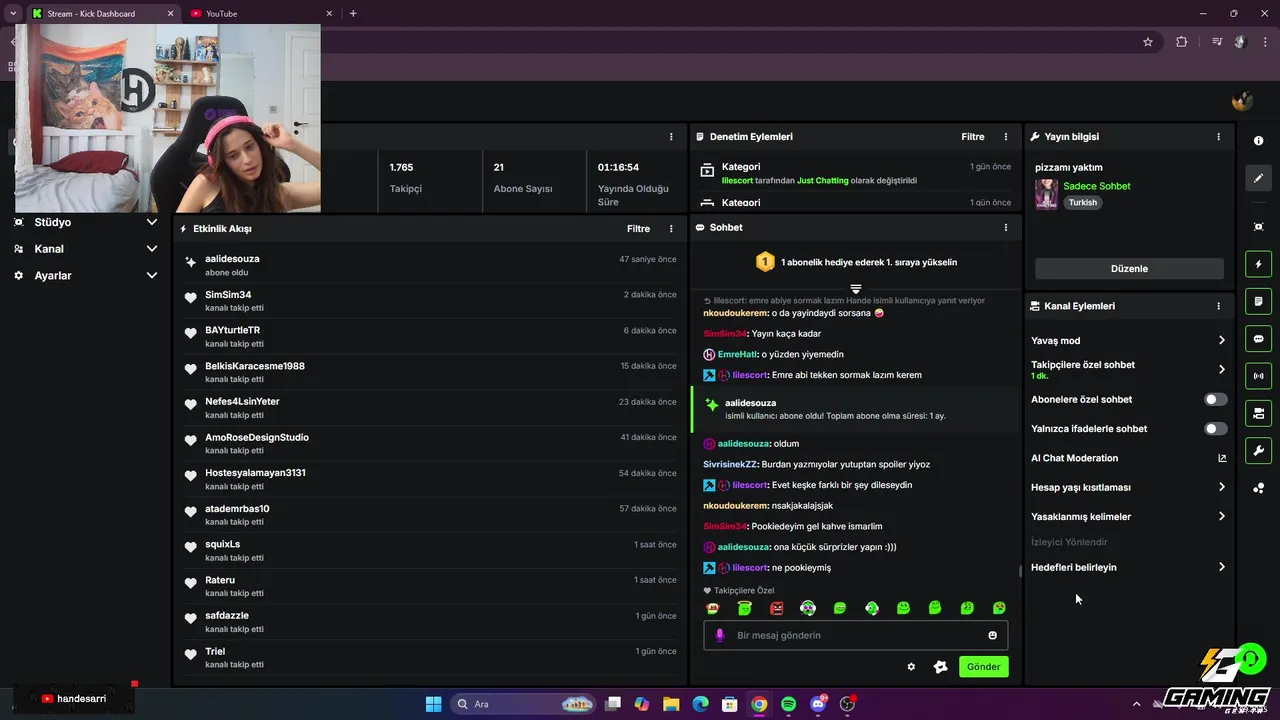Open stats panel three-dot menu
Image resolution: width=1280 pixels, height=720 pixels.
(x=671, y=137)
